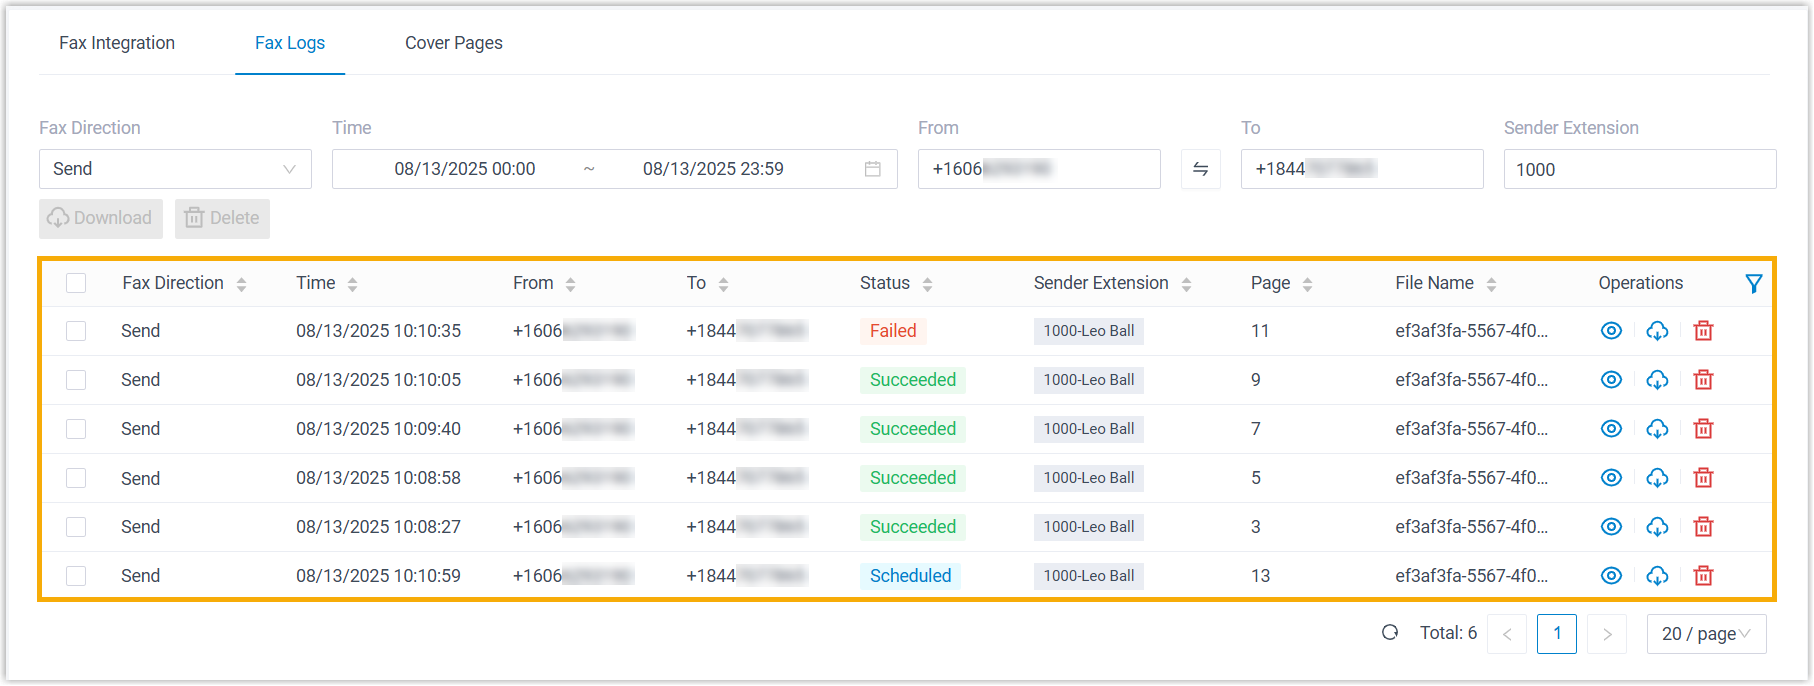Open calendar icon in Time range field

(x=872, y=169)
